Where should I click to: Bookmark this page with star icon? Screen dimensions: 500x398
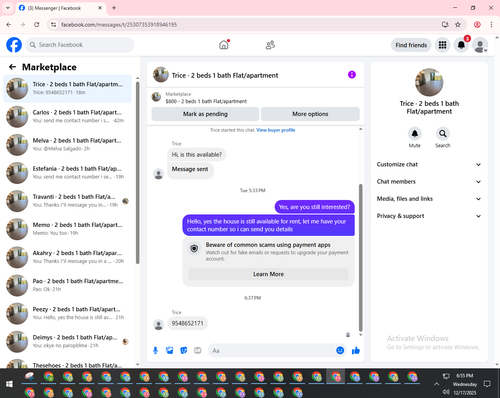click(x=458, y=25)
